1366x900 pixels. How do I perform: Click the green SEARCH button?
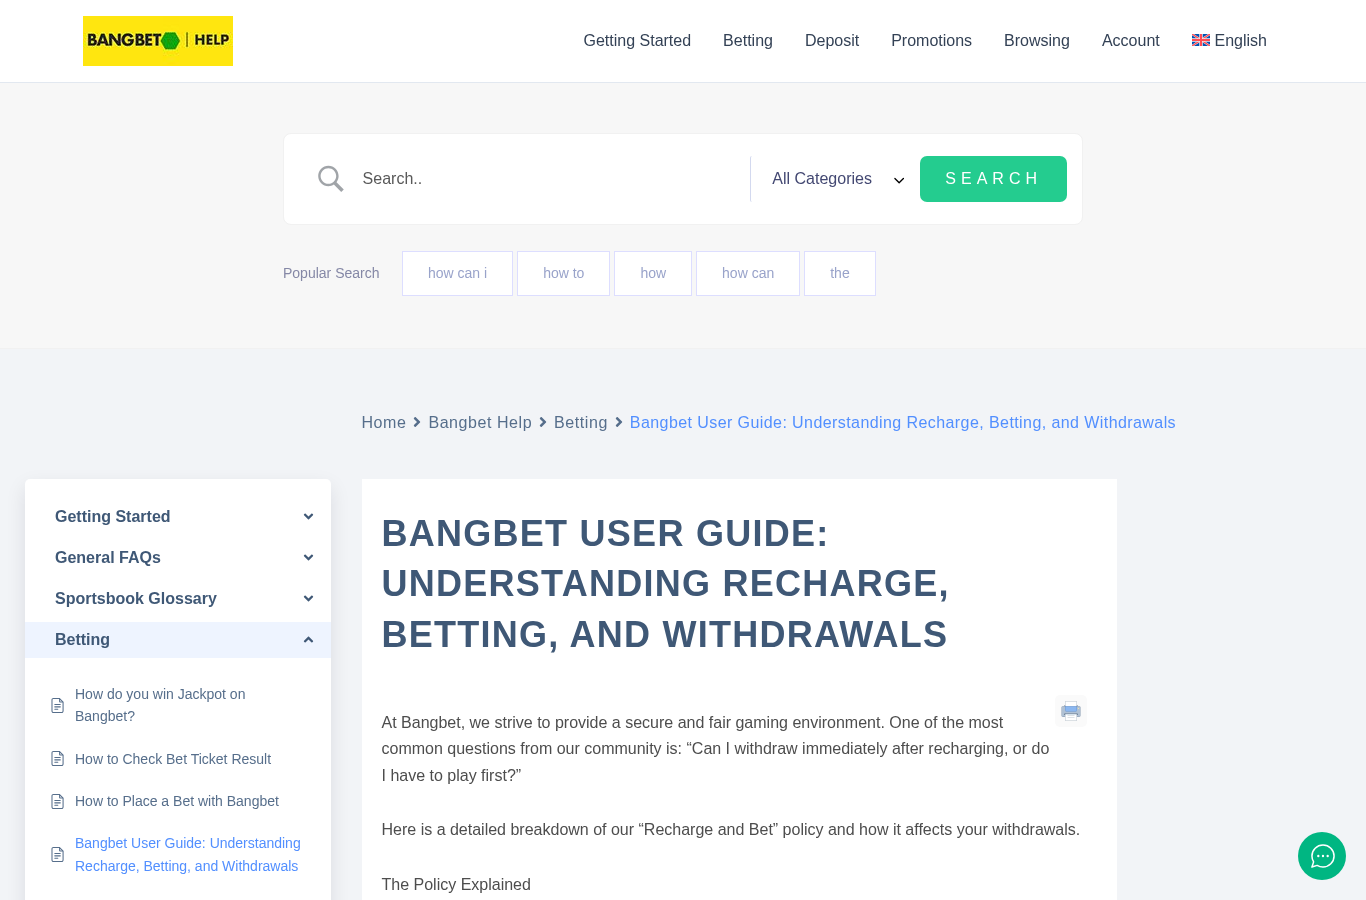coord(993,179)
